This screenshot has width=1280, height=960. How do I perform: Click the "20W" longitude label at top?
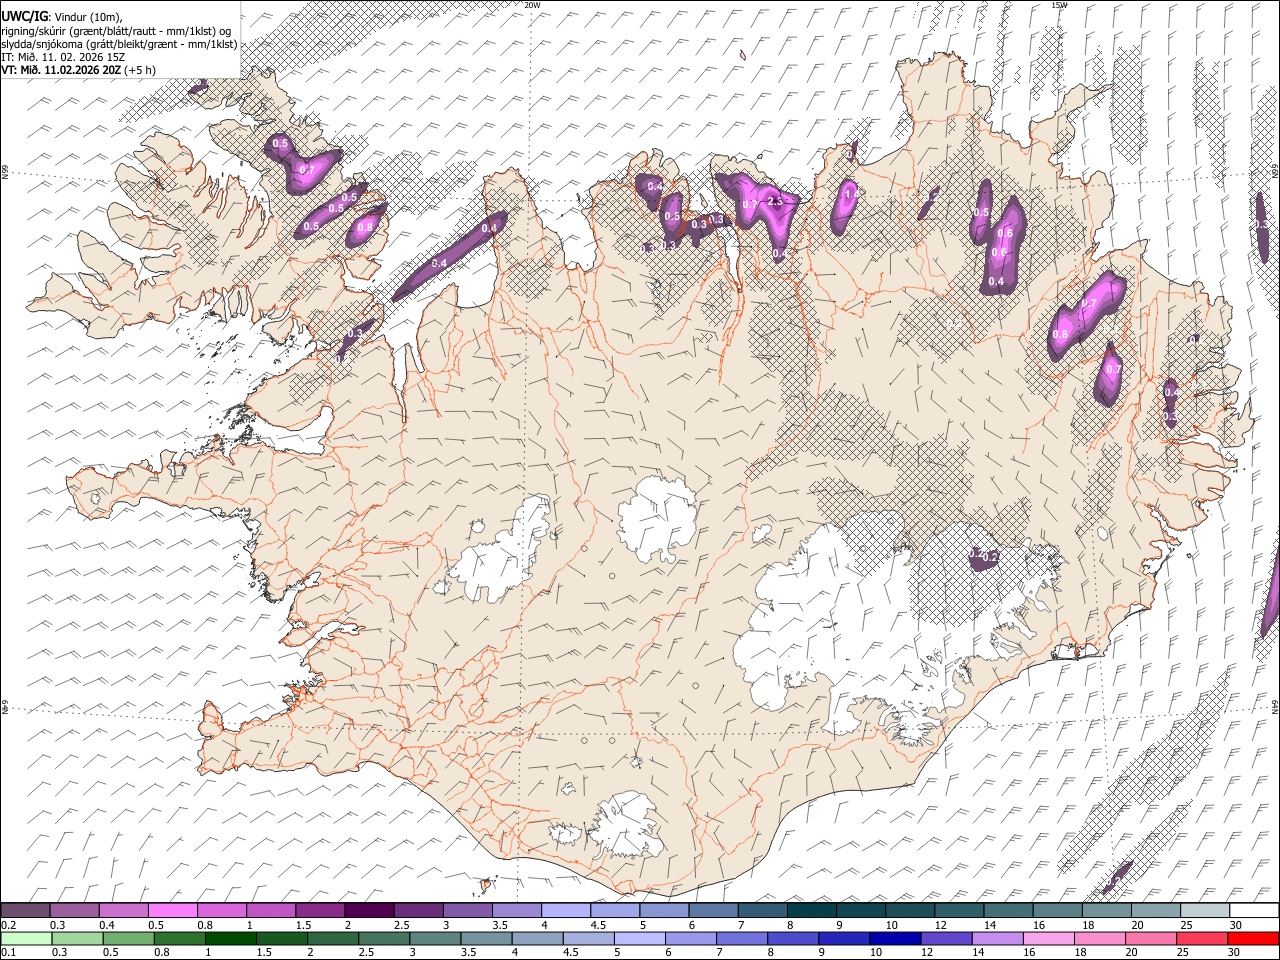point(532,5)
